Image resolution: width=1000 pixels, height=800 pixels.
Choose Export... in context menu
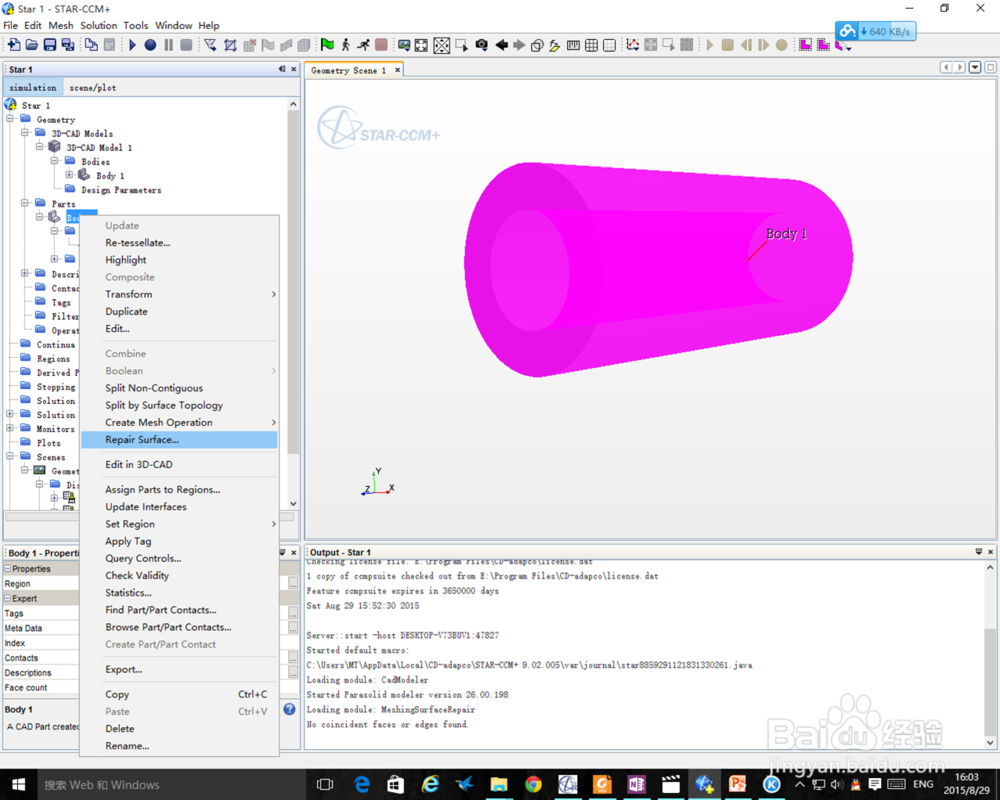tap(180, 669)
